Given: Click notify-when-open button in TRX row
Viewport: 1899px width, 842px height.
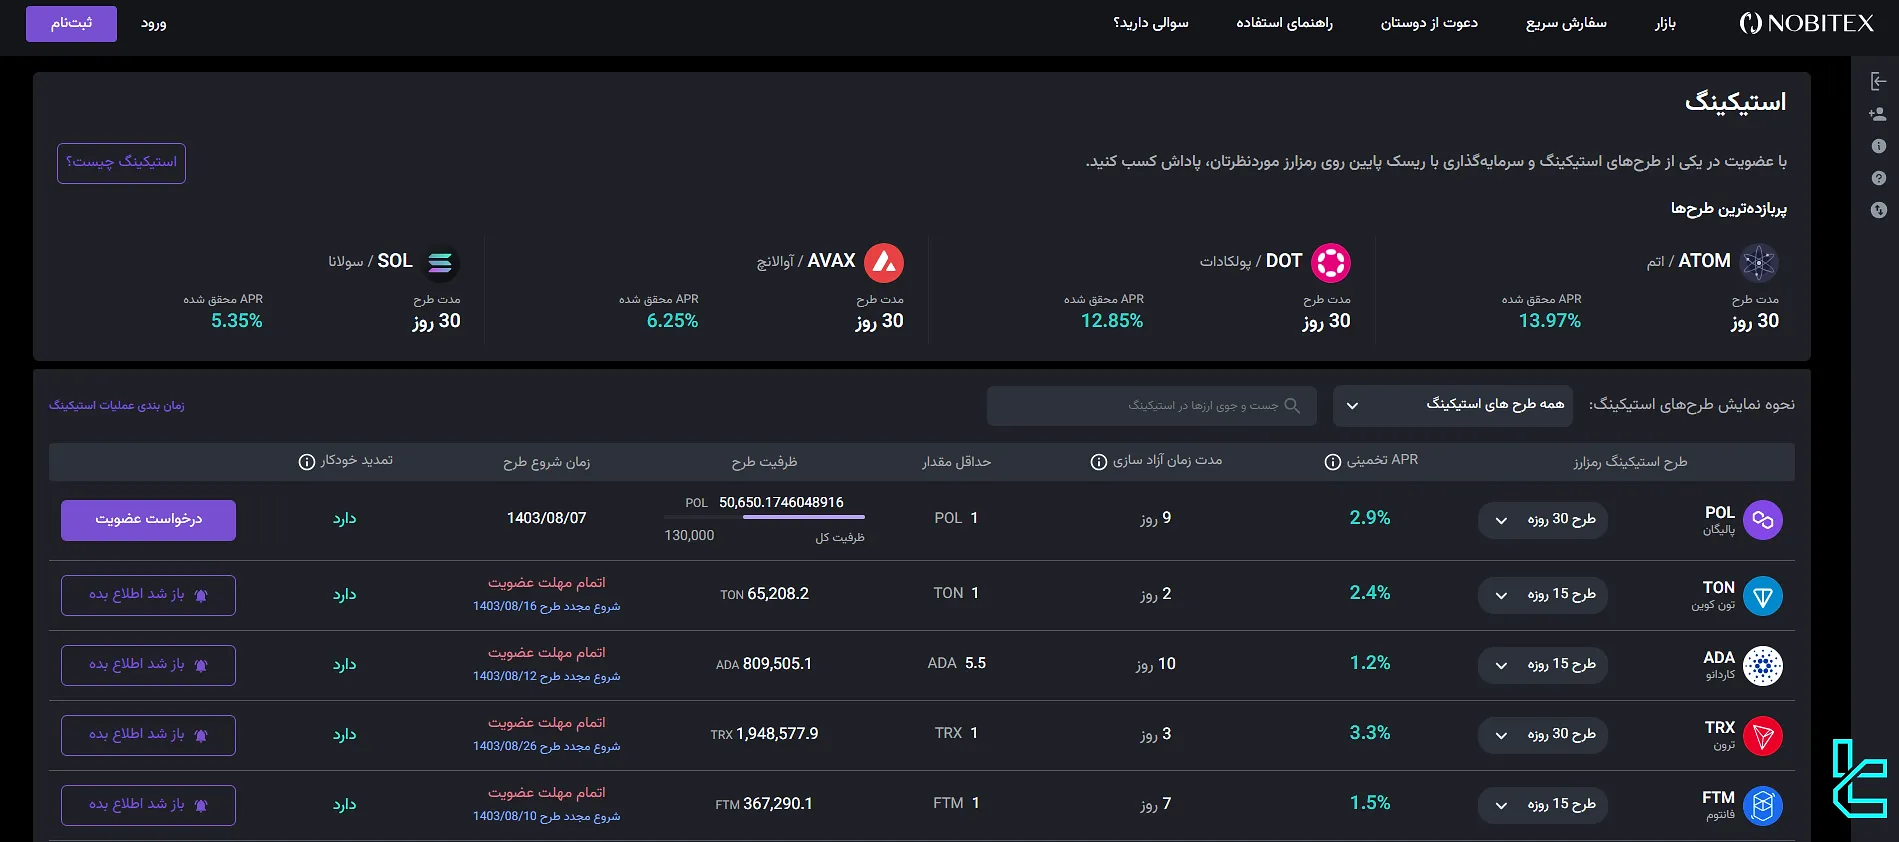Looking at the screenshot, I should point(148,735).
